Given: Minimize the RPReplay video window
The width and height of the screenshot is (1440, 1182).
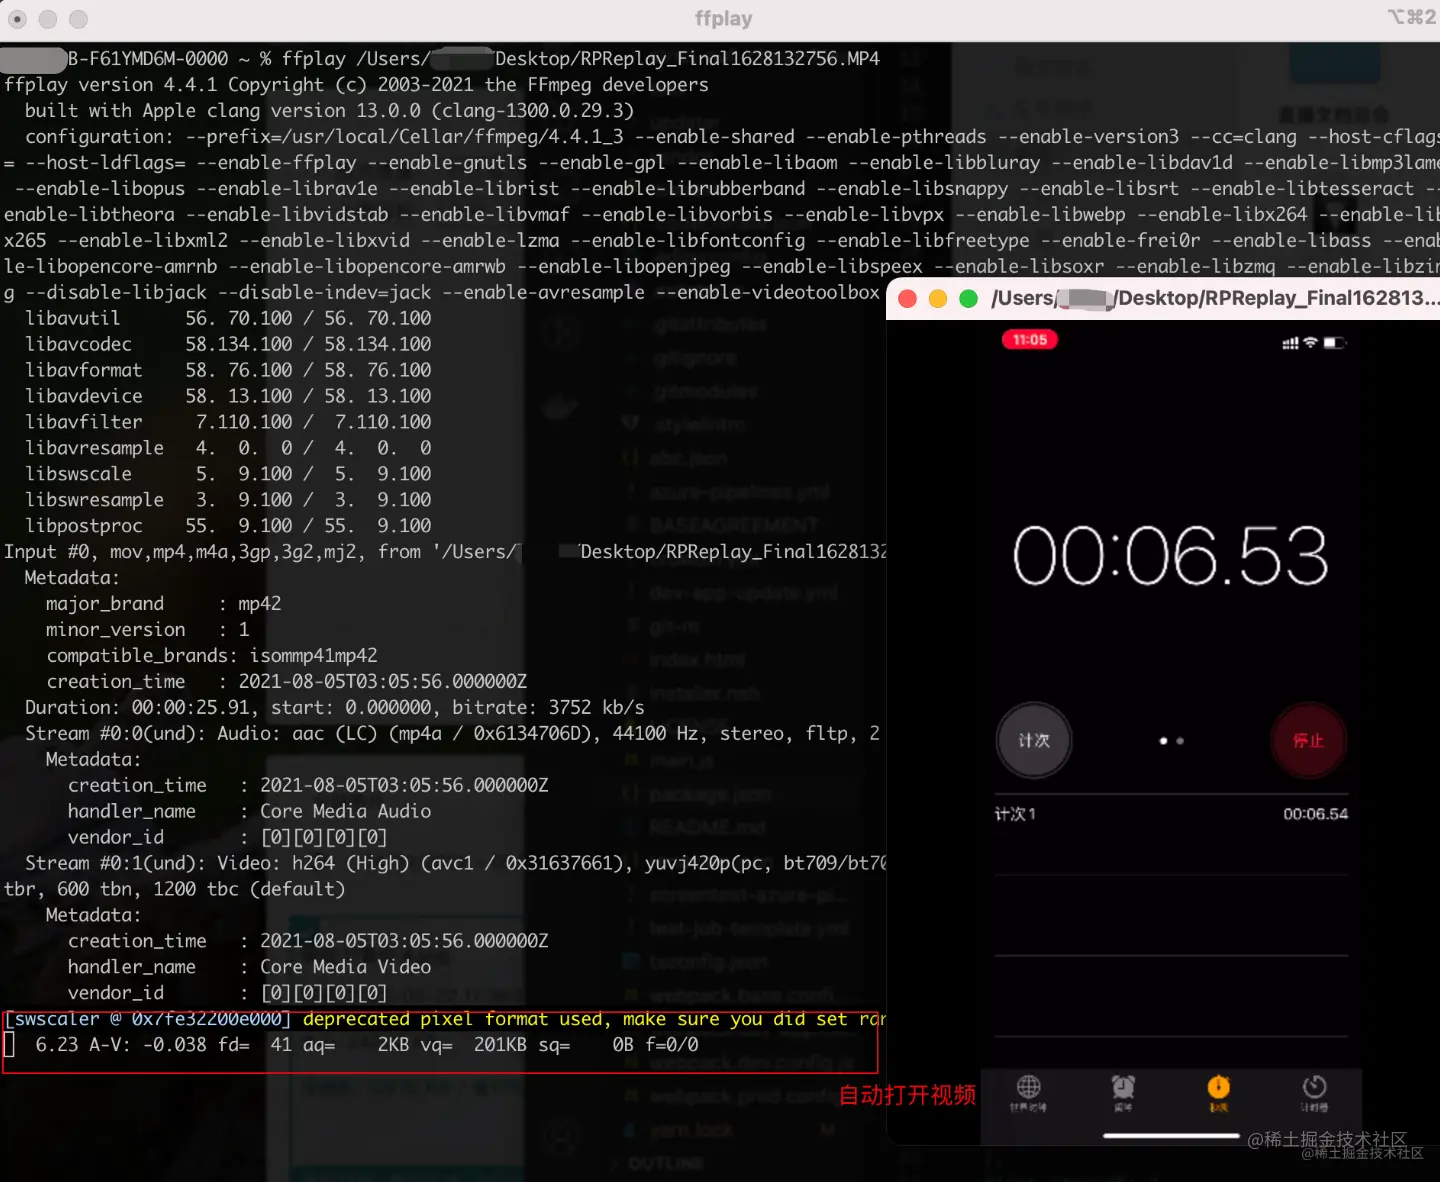Looking at the screenshot, I should (x=938, y=299).
